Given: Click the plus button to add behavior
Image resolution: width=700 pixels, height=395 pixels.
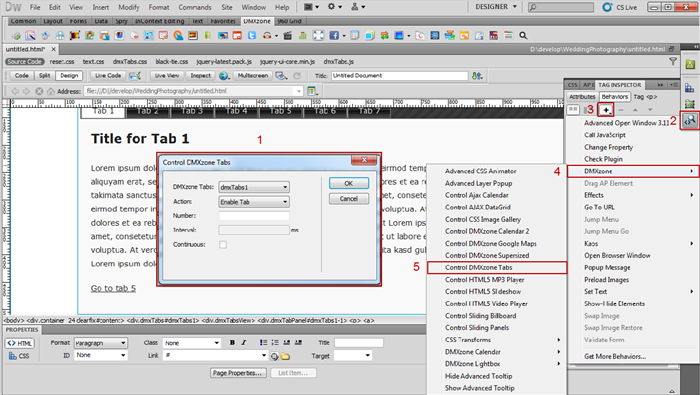Looking at the screenshot, I should click(606, 109).
